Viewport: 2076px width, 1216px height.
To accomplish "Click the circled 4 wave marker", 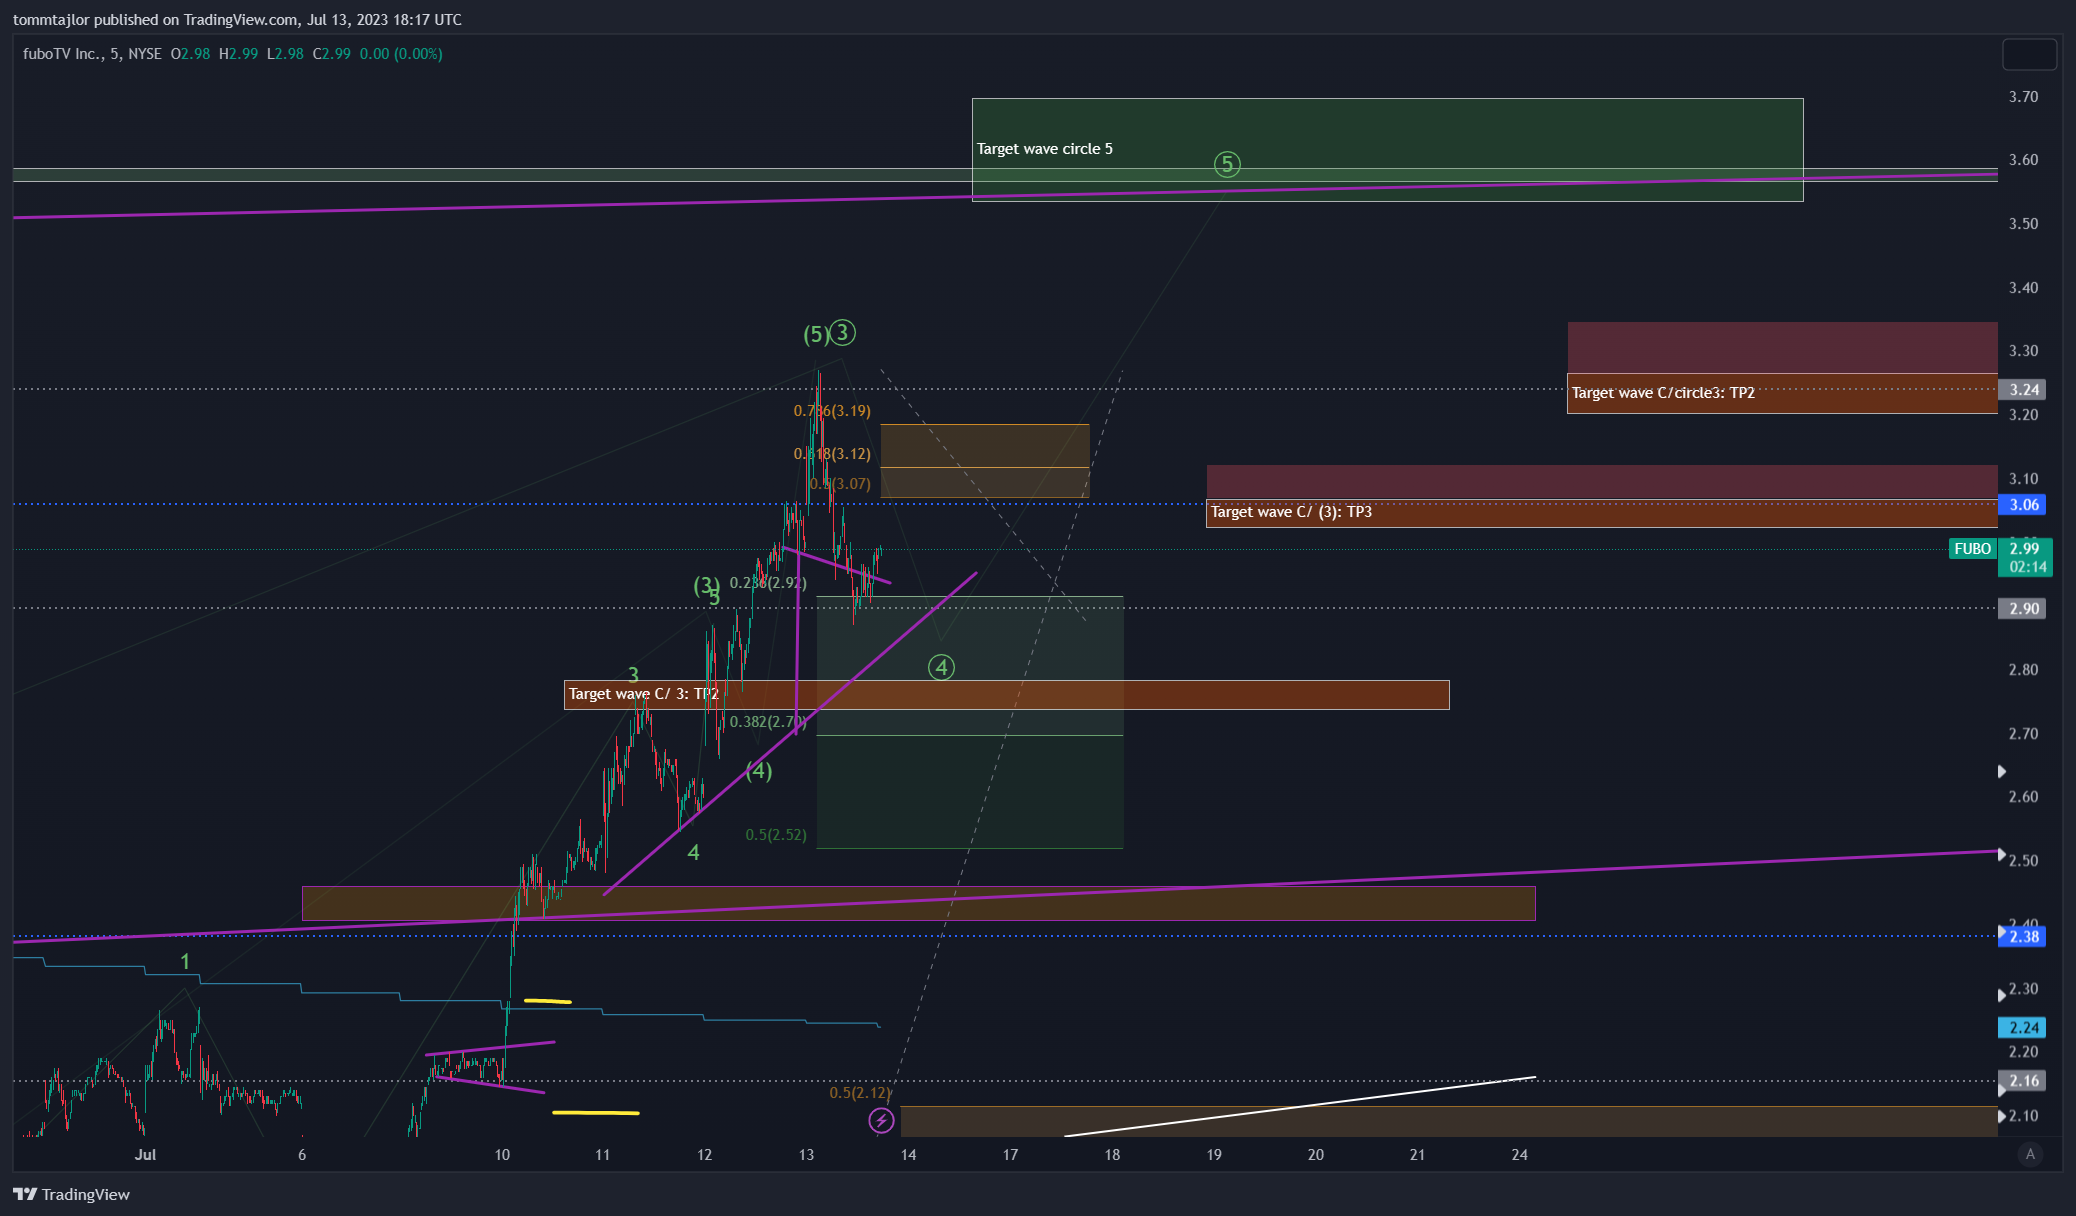I will 941,667.
